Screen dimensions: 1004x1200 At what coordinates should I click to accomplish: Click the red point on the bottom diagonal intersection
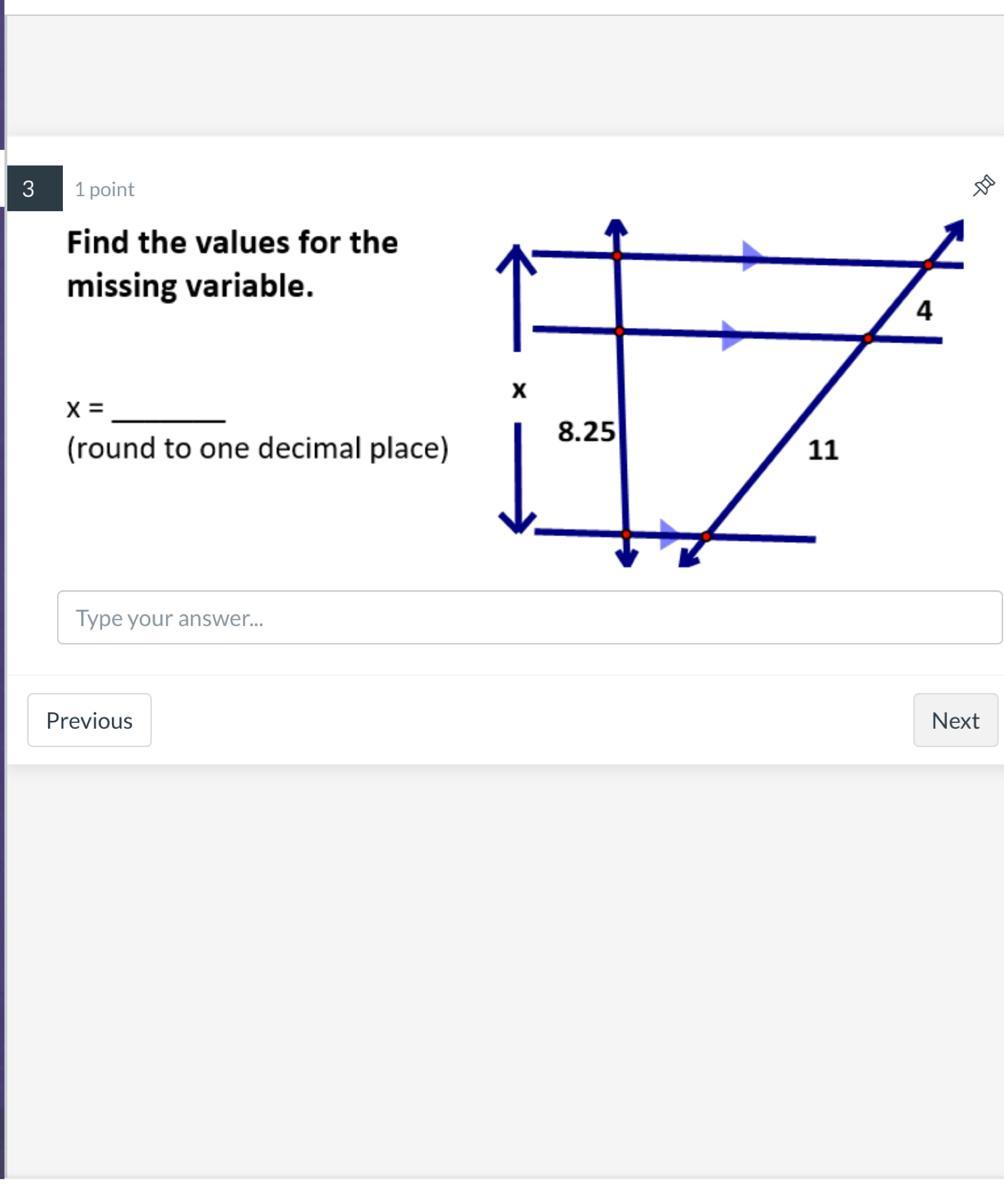[x=706, y=537]
